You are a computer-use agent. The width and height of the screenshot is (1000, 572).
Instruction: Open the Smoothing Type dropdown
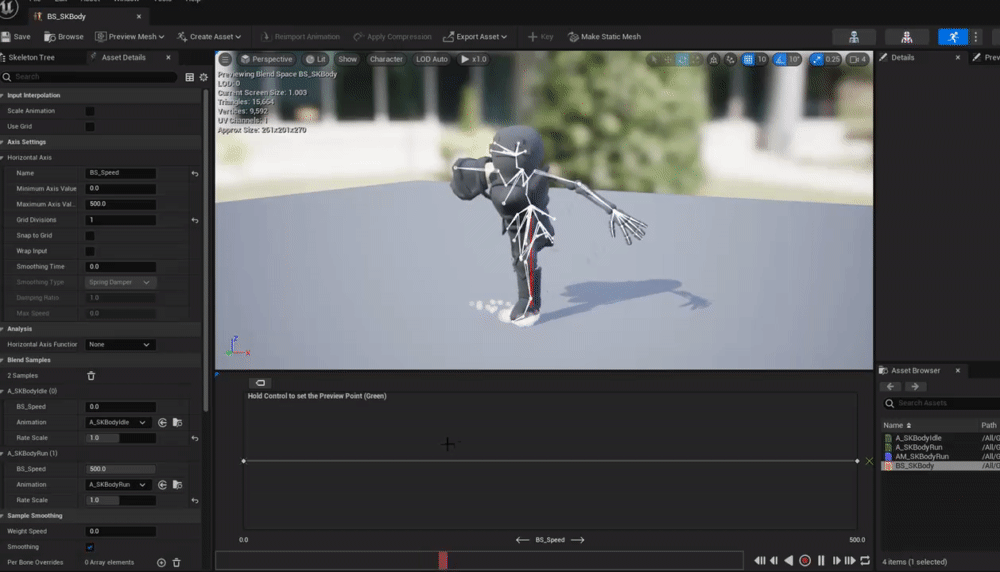click(x=120, y=282)
